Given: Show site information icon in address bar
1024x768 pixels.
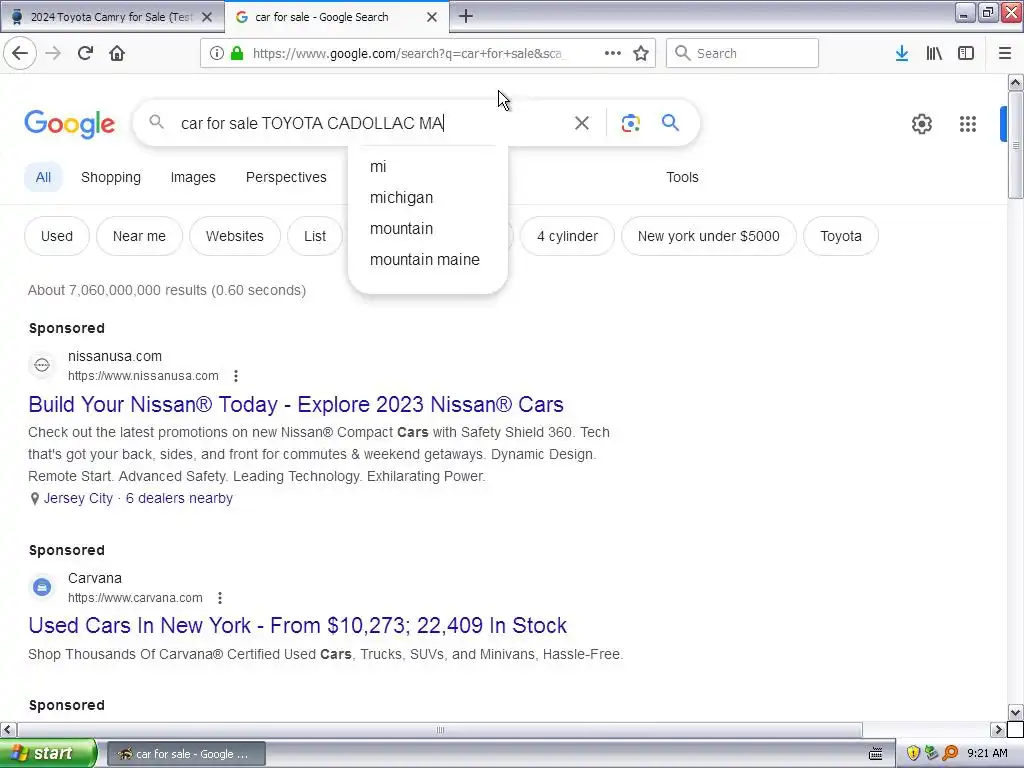Looking at the screenshot, I should (217, 53).
